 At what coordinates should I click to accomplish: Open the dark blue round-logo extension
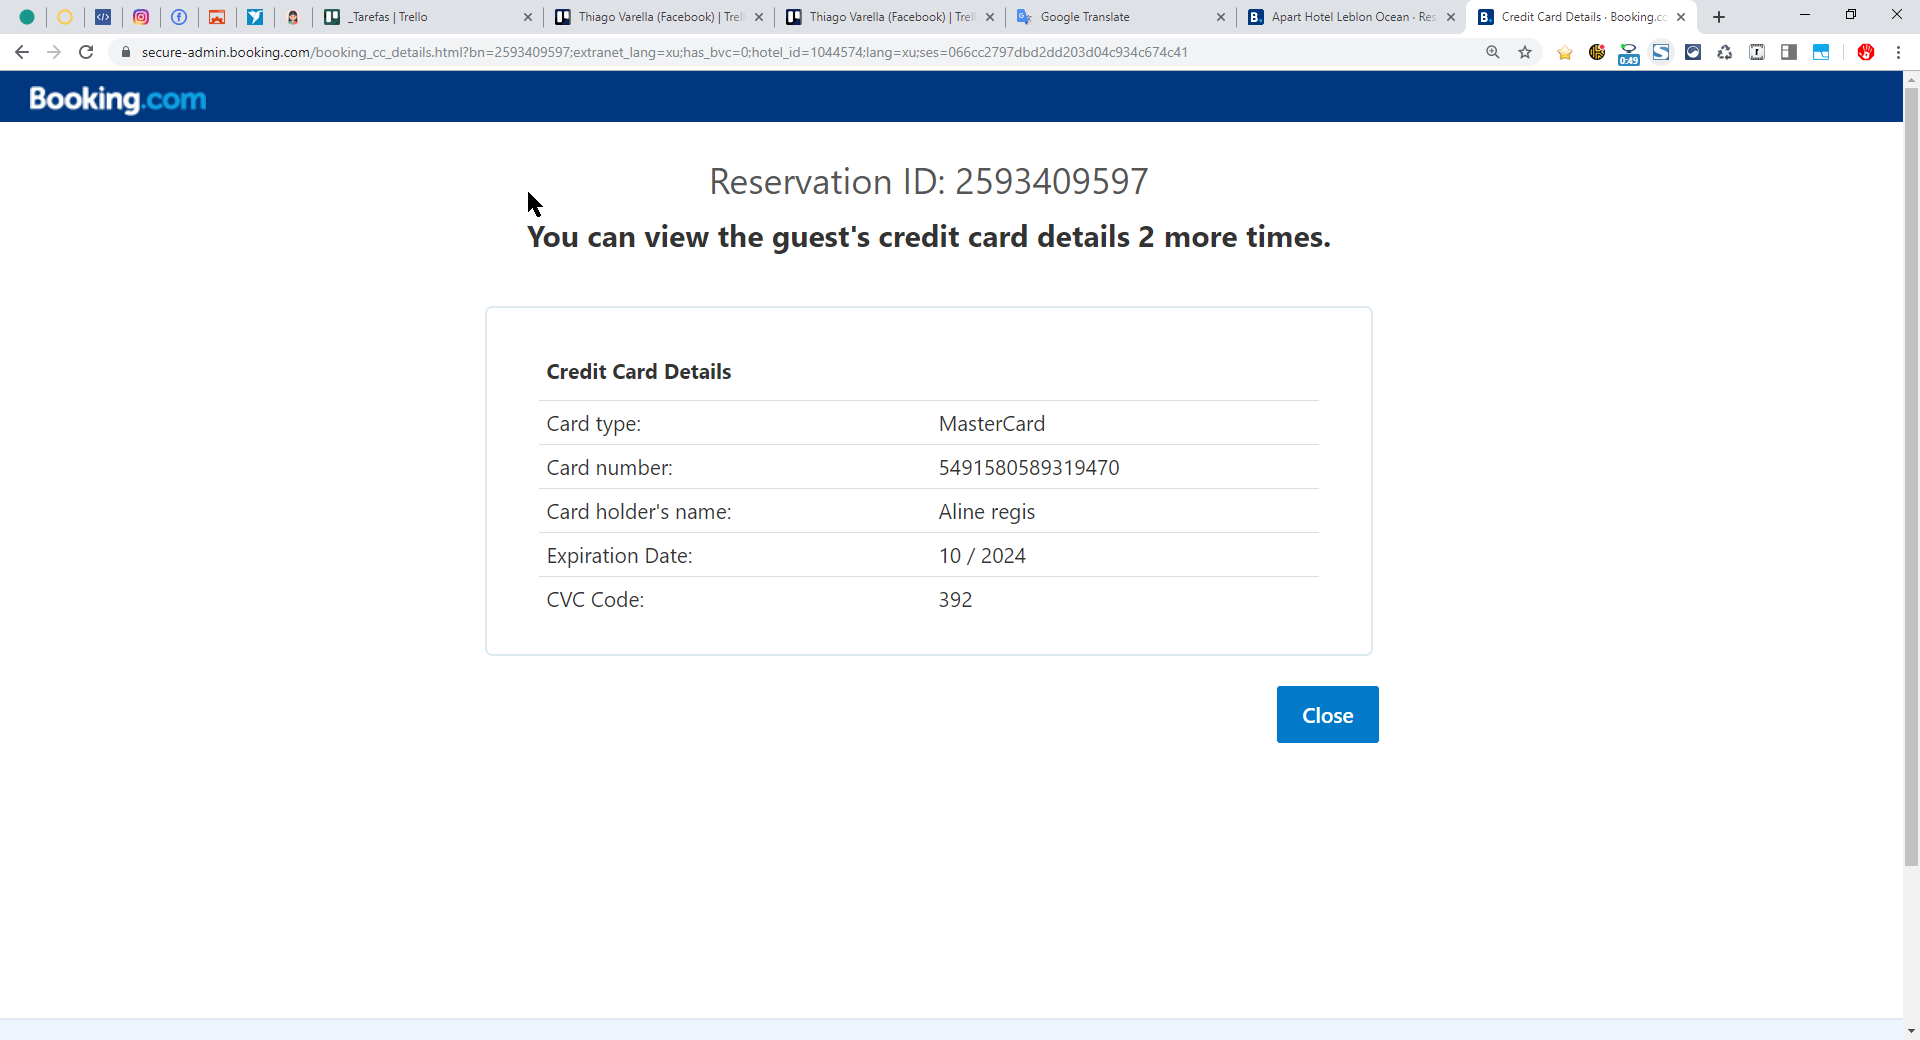[1693, 52]
